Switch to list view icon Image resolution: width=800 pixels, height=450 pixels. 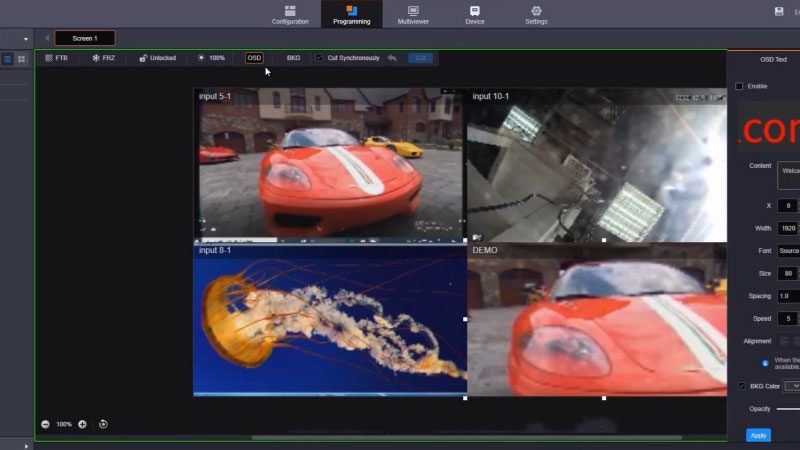tap(7, 59)
